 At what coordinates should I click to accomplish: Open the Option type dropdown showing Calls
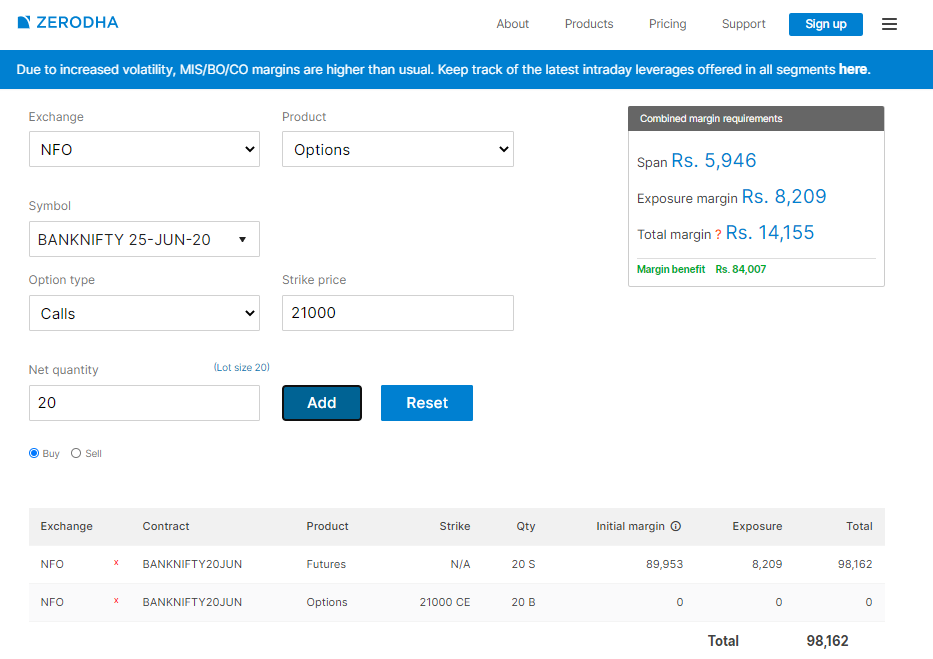(x=144, y=313)
